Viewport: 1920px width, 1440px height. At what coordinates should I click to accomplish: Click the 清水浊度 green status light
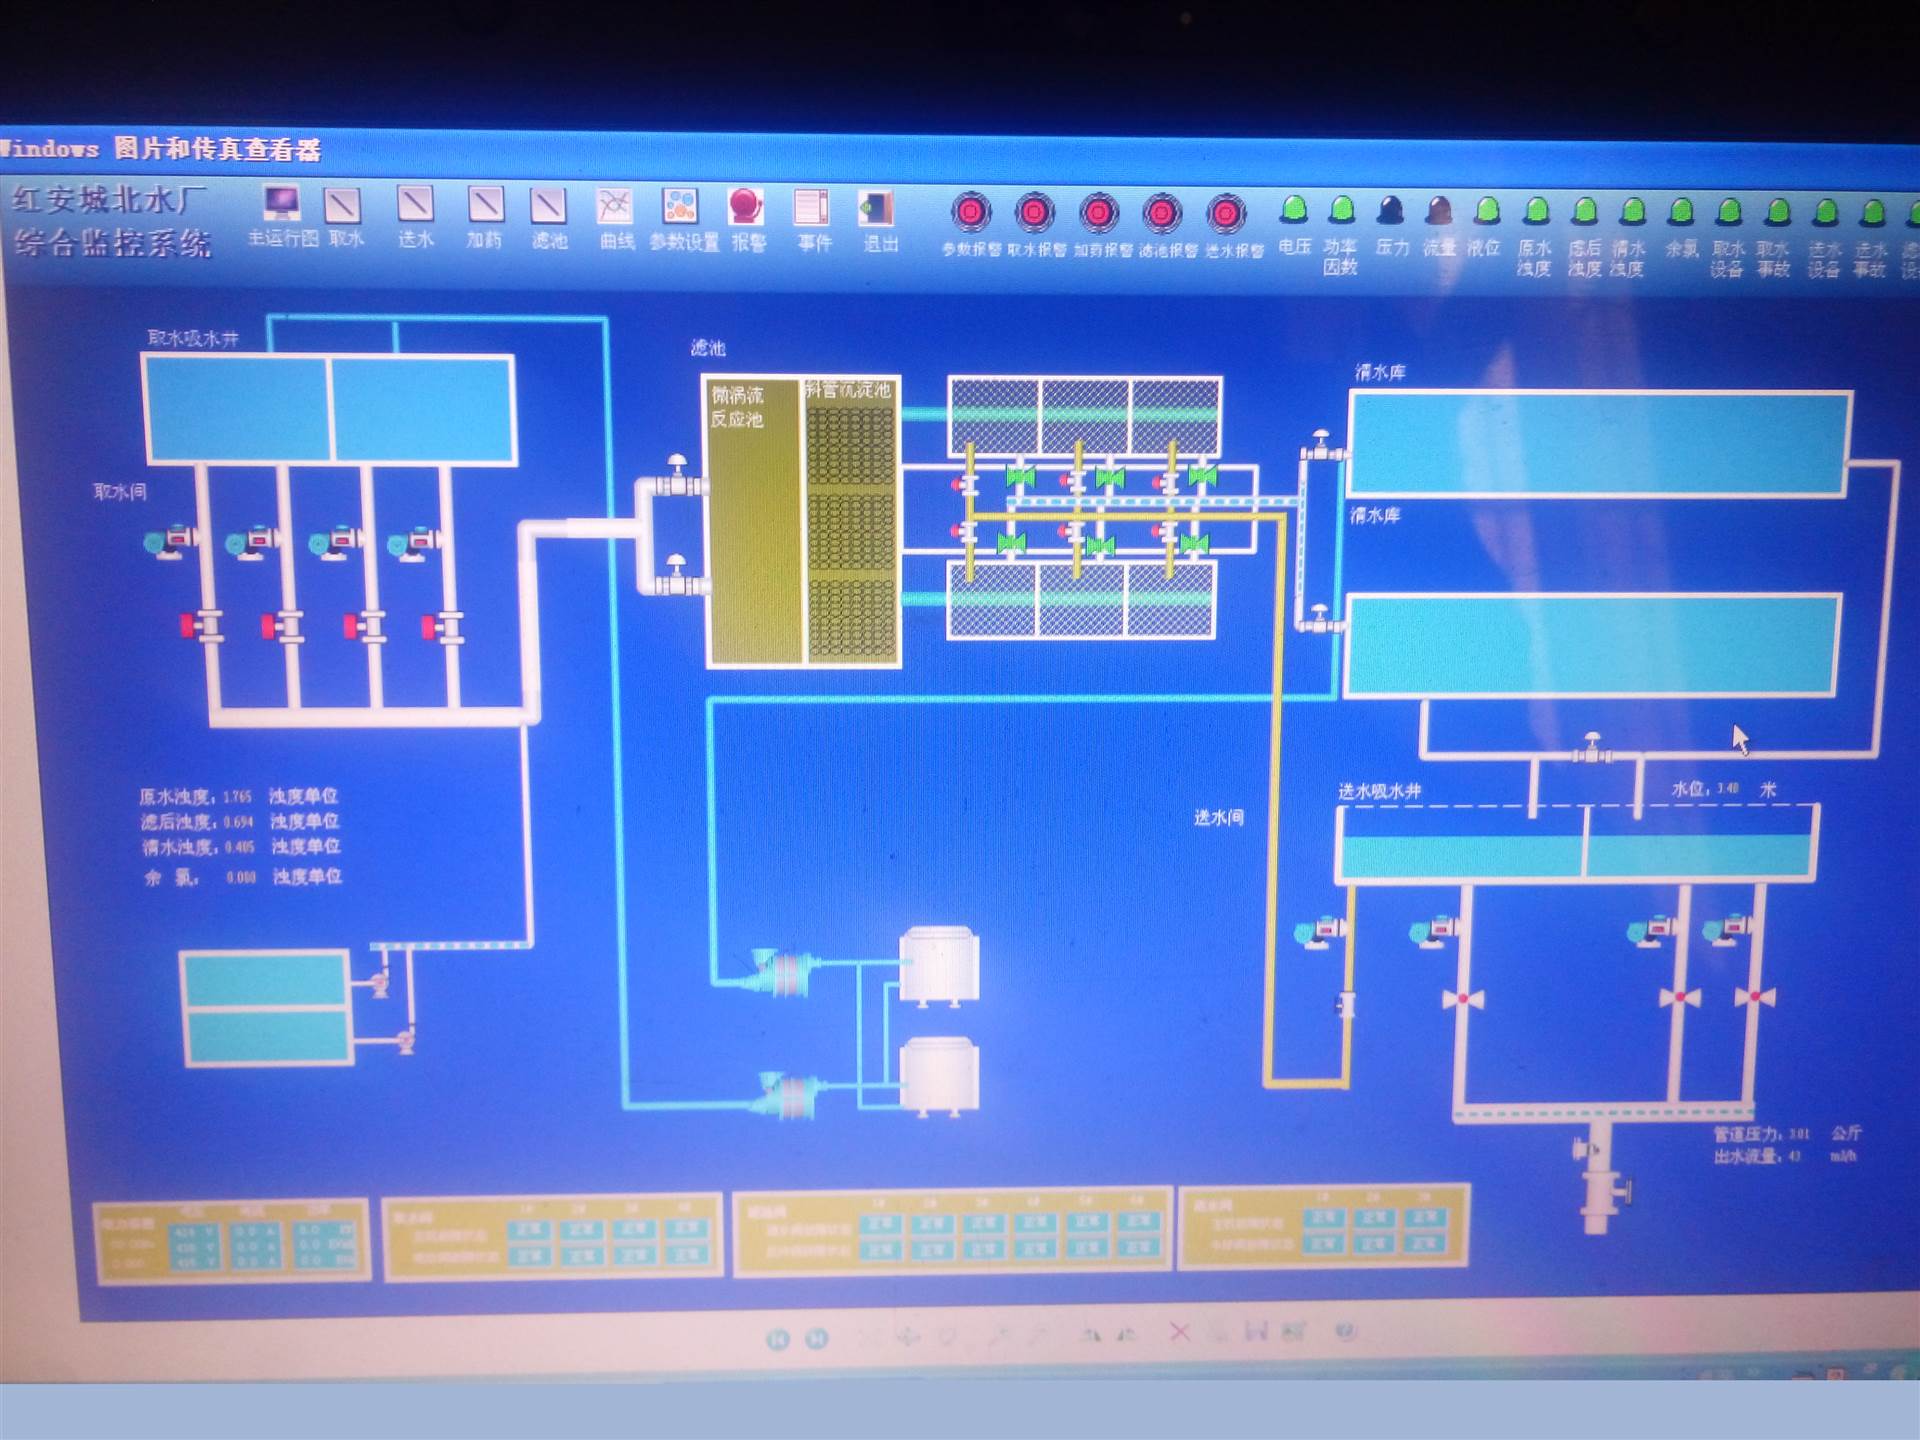(x=1632, y=210)
